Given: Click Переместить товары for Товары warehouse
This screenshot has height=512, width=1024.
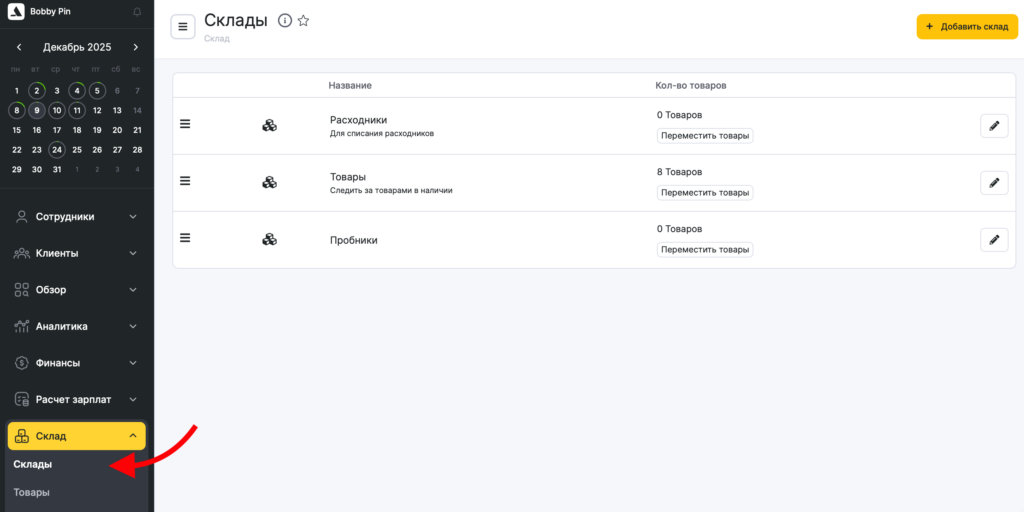Looking at the screenshot, I should pyautogui.click(x=704, y=192).
